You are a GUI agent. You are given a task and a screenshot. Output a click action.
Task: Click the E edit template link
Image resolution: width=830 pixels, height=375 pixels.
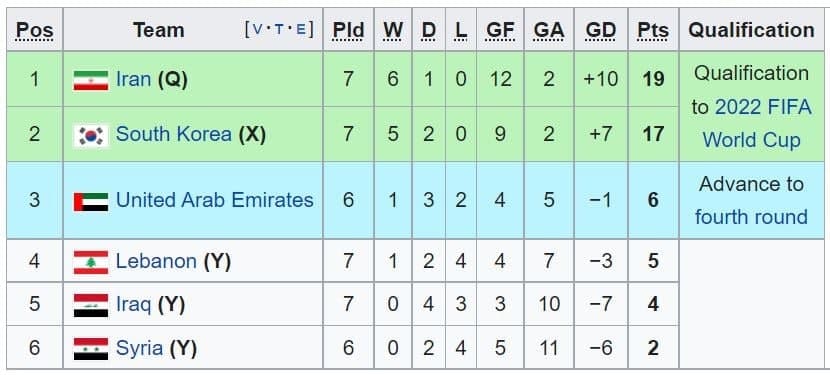(x=301, y=30)
